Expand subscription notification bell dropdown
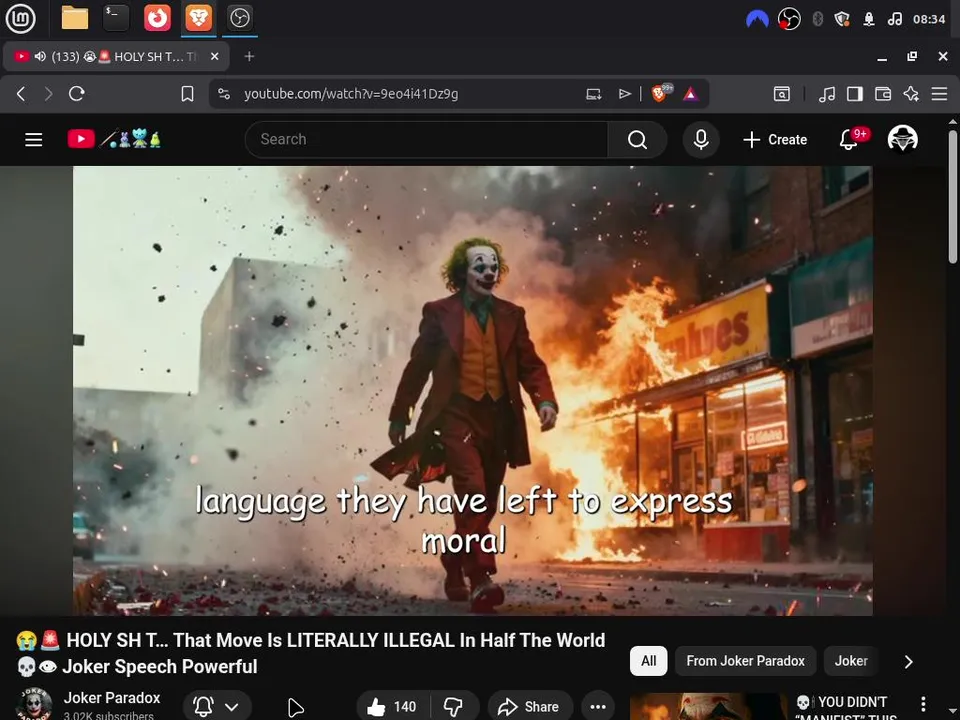Screen dimensions: 960x720 click(217, 707)
